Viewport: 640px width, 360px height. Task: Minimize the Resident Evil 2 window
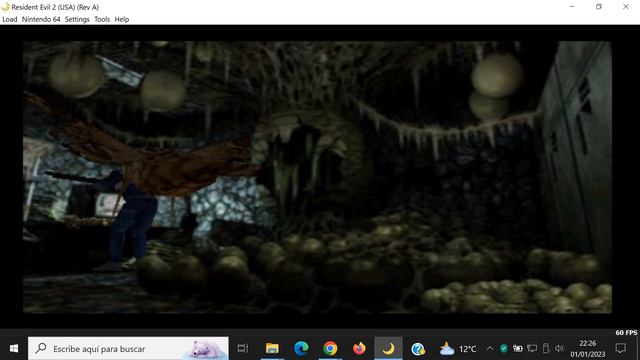pyautogui.click(x=572, y=7)
